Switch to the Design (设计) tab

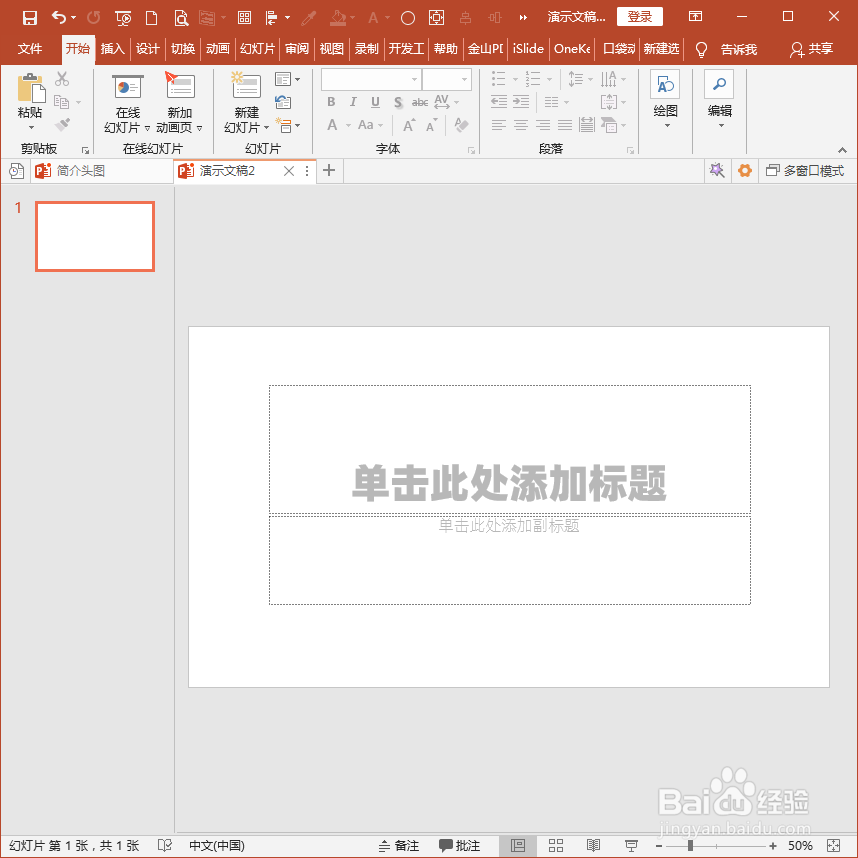pos(147,49)
